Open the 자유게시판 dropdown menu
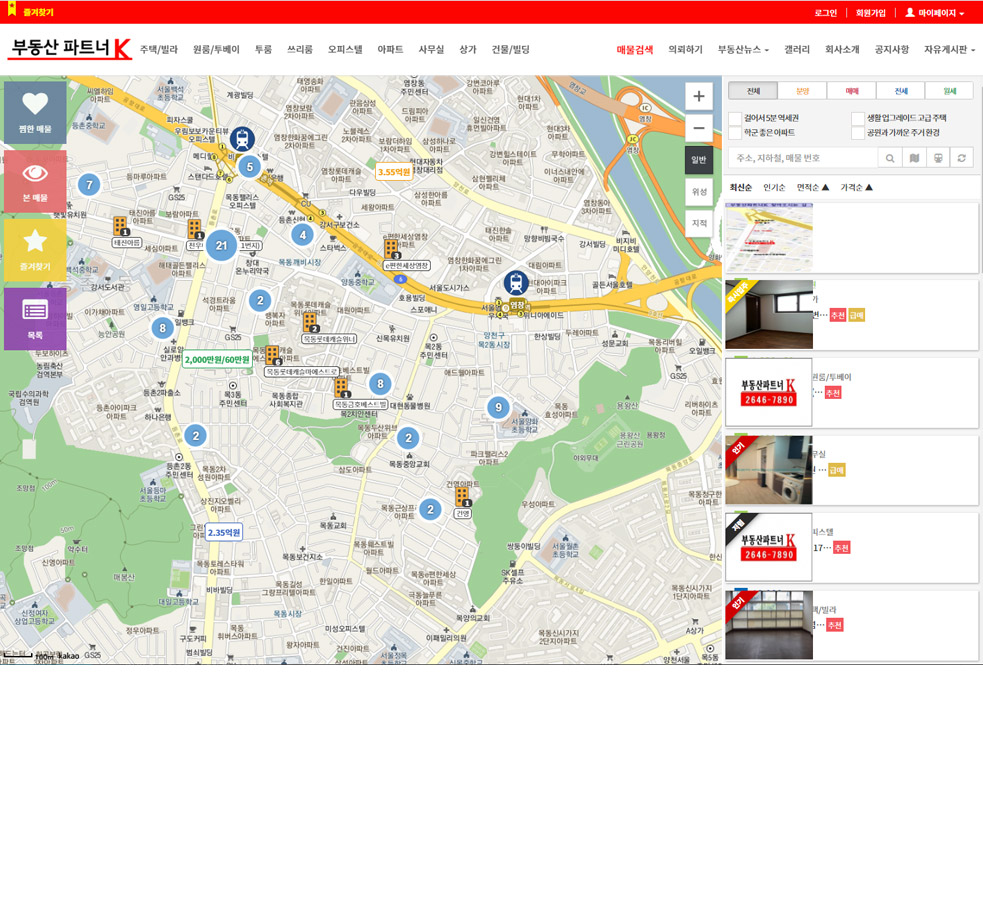This screenshot has height=900, width=983. coord(949,49)
